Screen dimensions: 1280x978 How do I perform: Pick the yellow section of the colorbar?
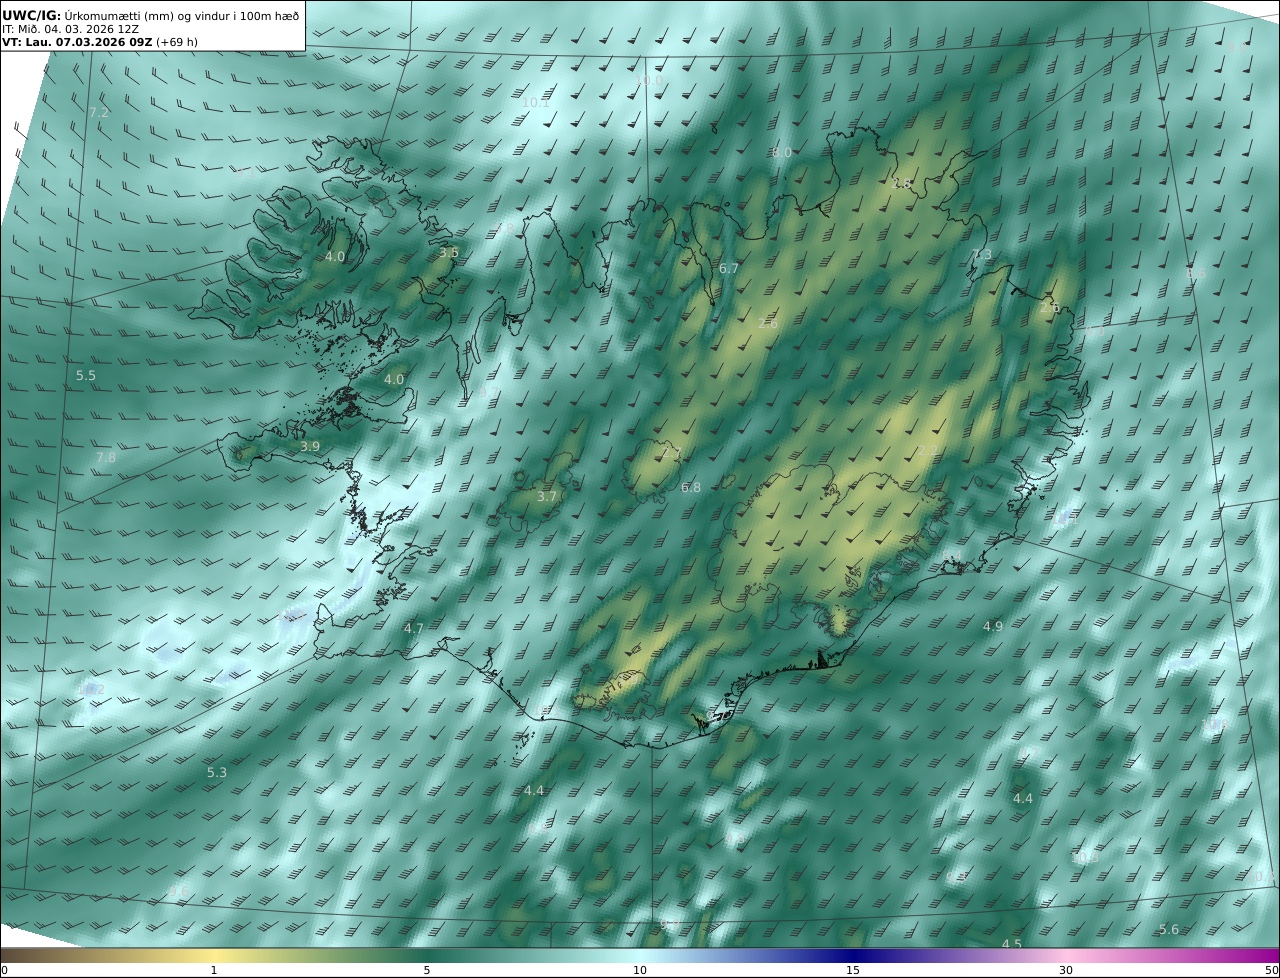point(213,956)
